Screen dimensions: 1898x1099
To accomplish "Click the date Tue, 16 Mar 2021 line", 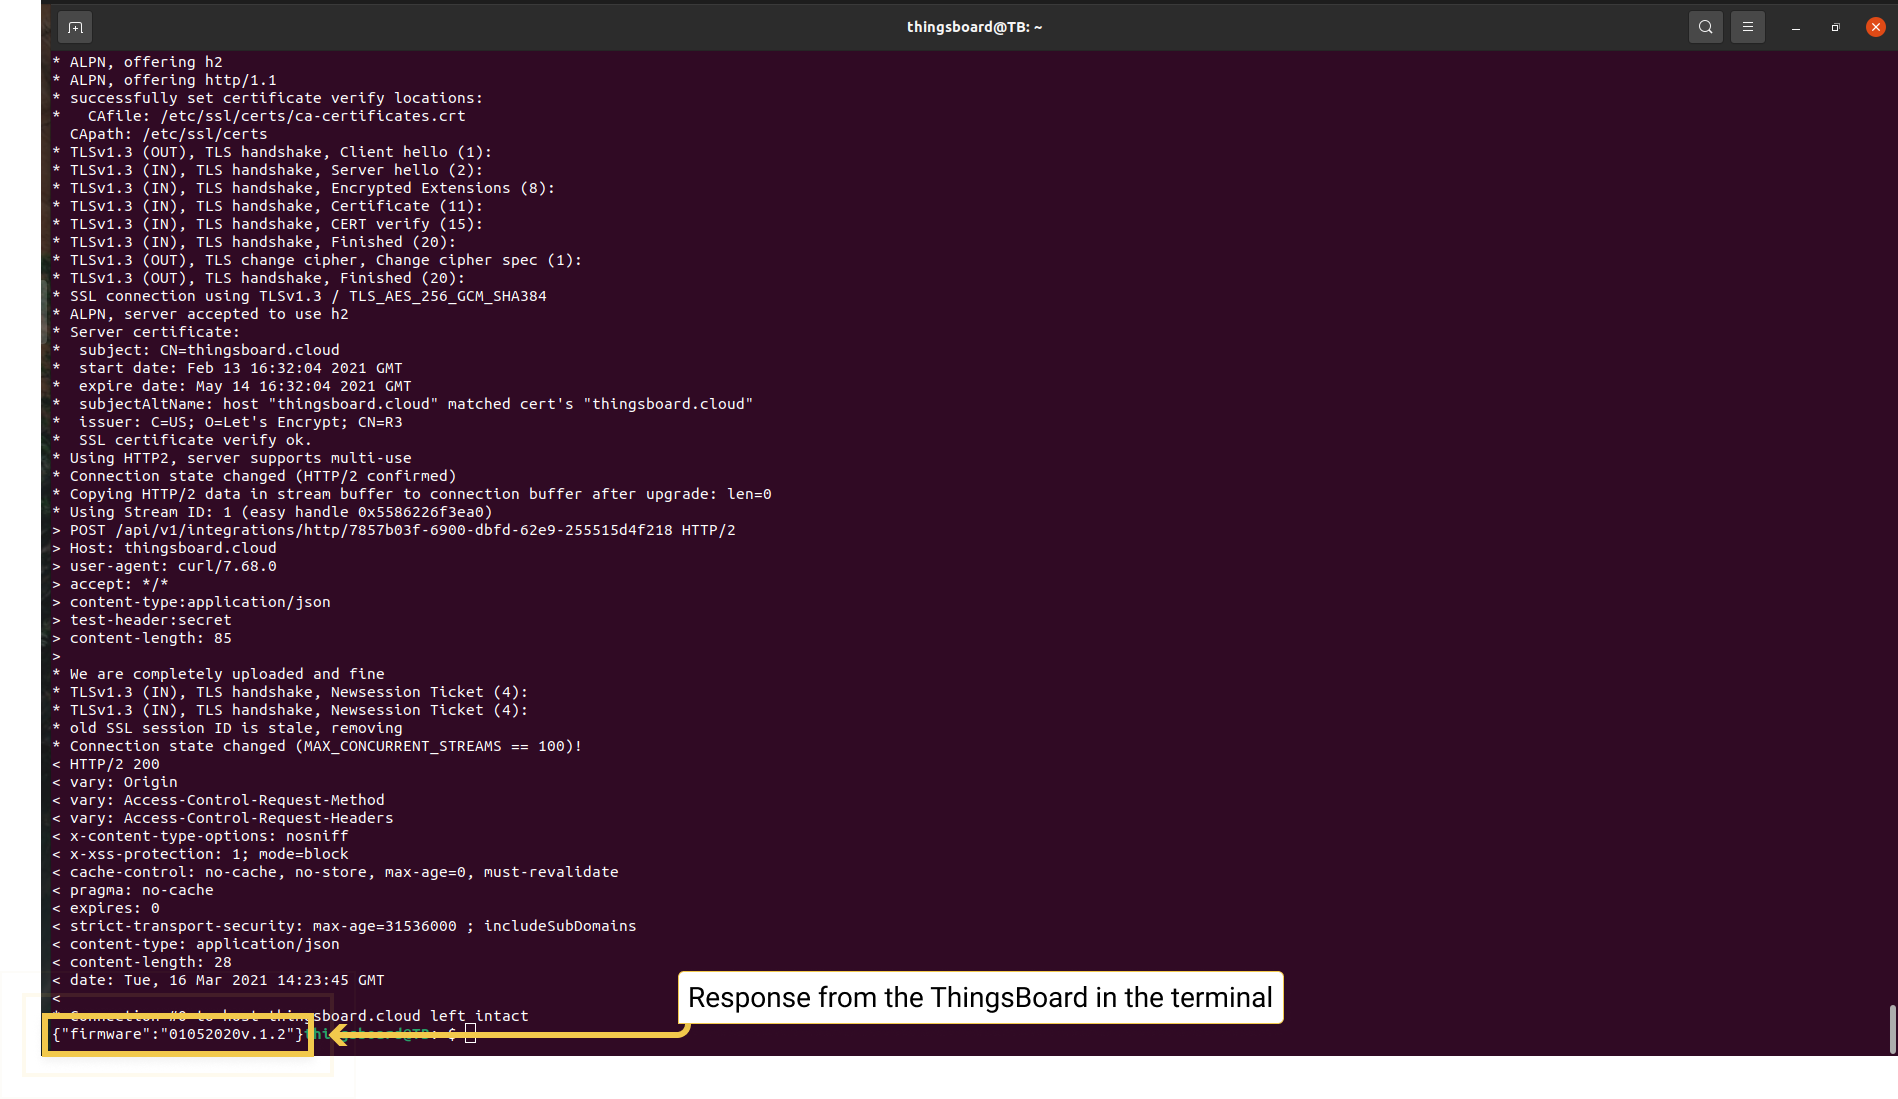I will pos(219,980).
